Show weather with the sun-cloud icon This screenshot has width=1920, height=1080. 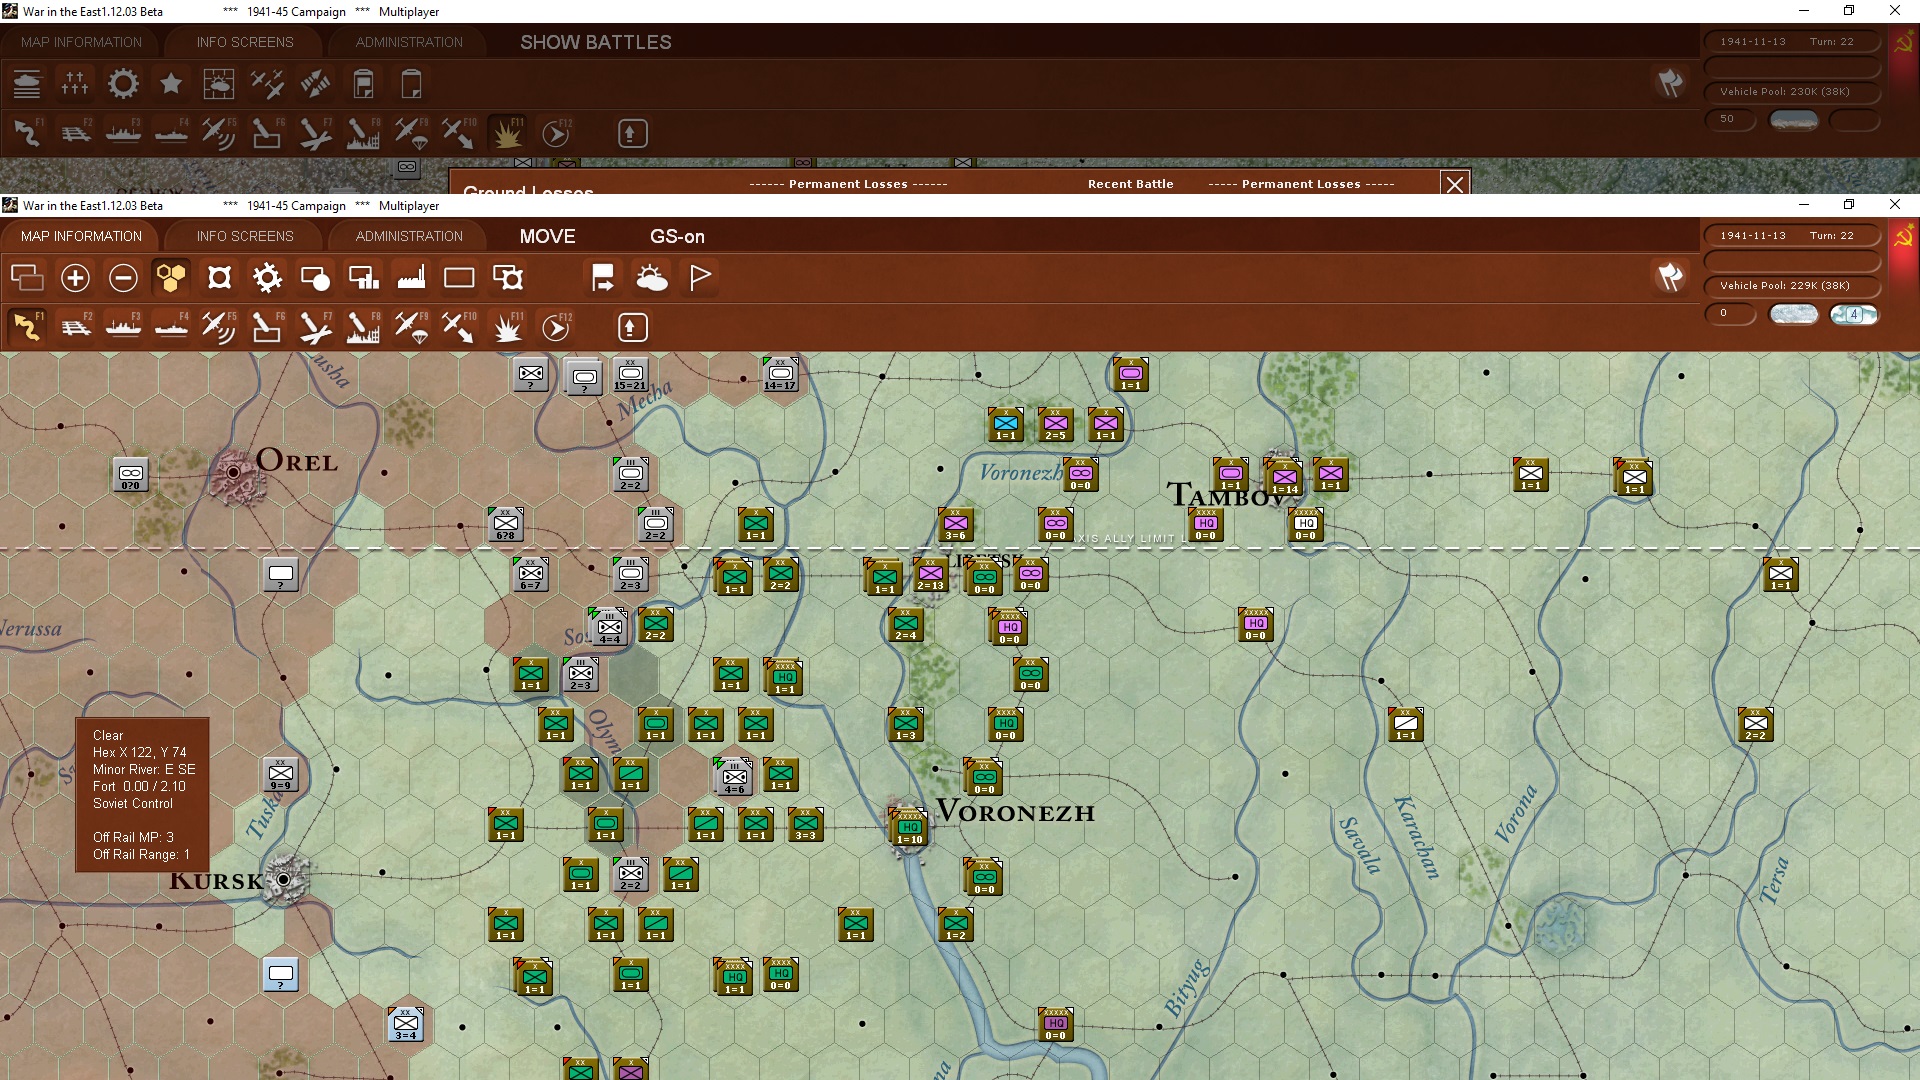coord(651,278)
